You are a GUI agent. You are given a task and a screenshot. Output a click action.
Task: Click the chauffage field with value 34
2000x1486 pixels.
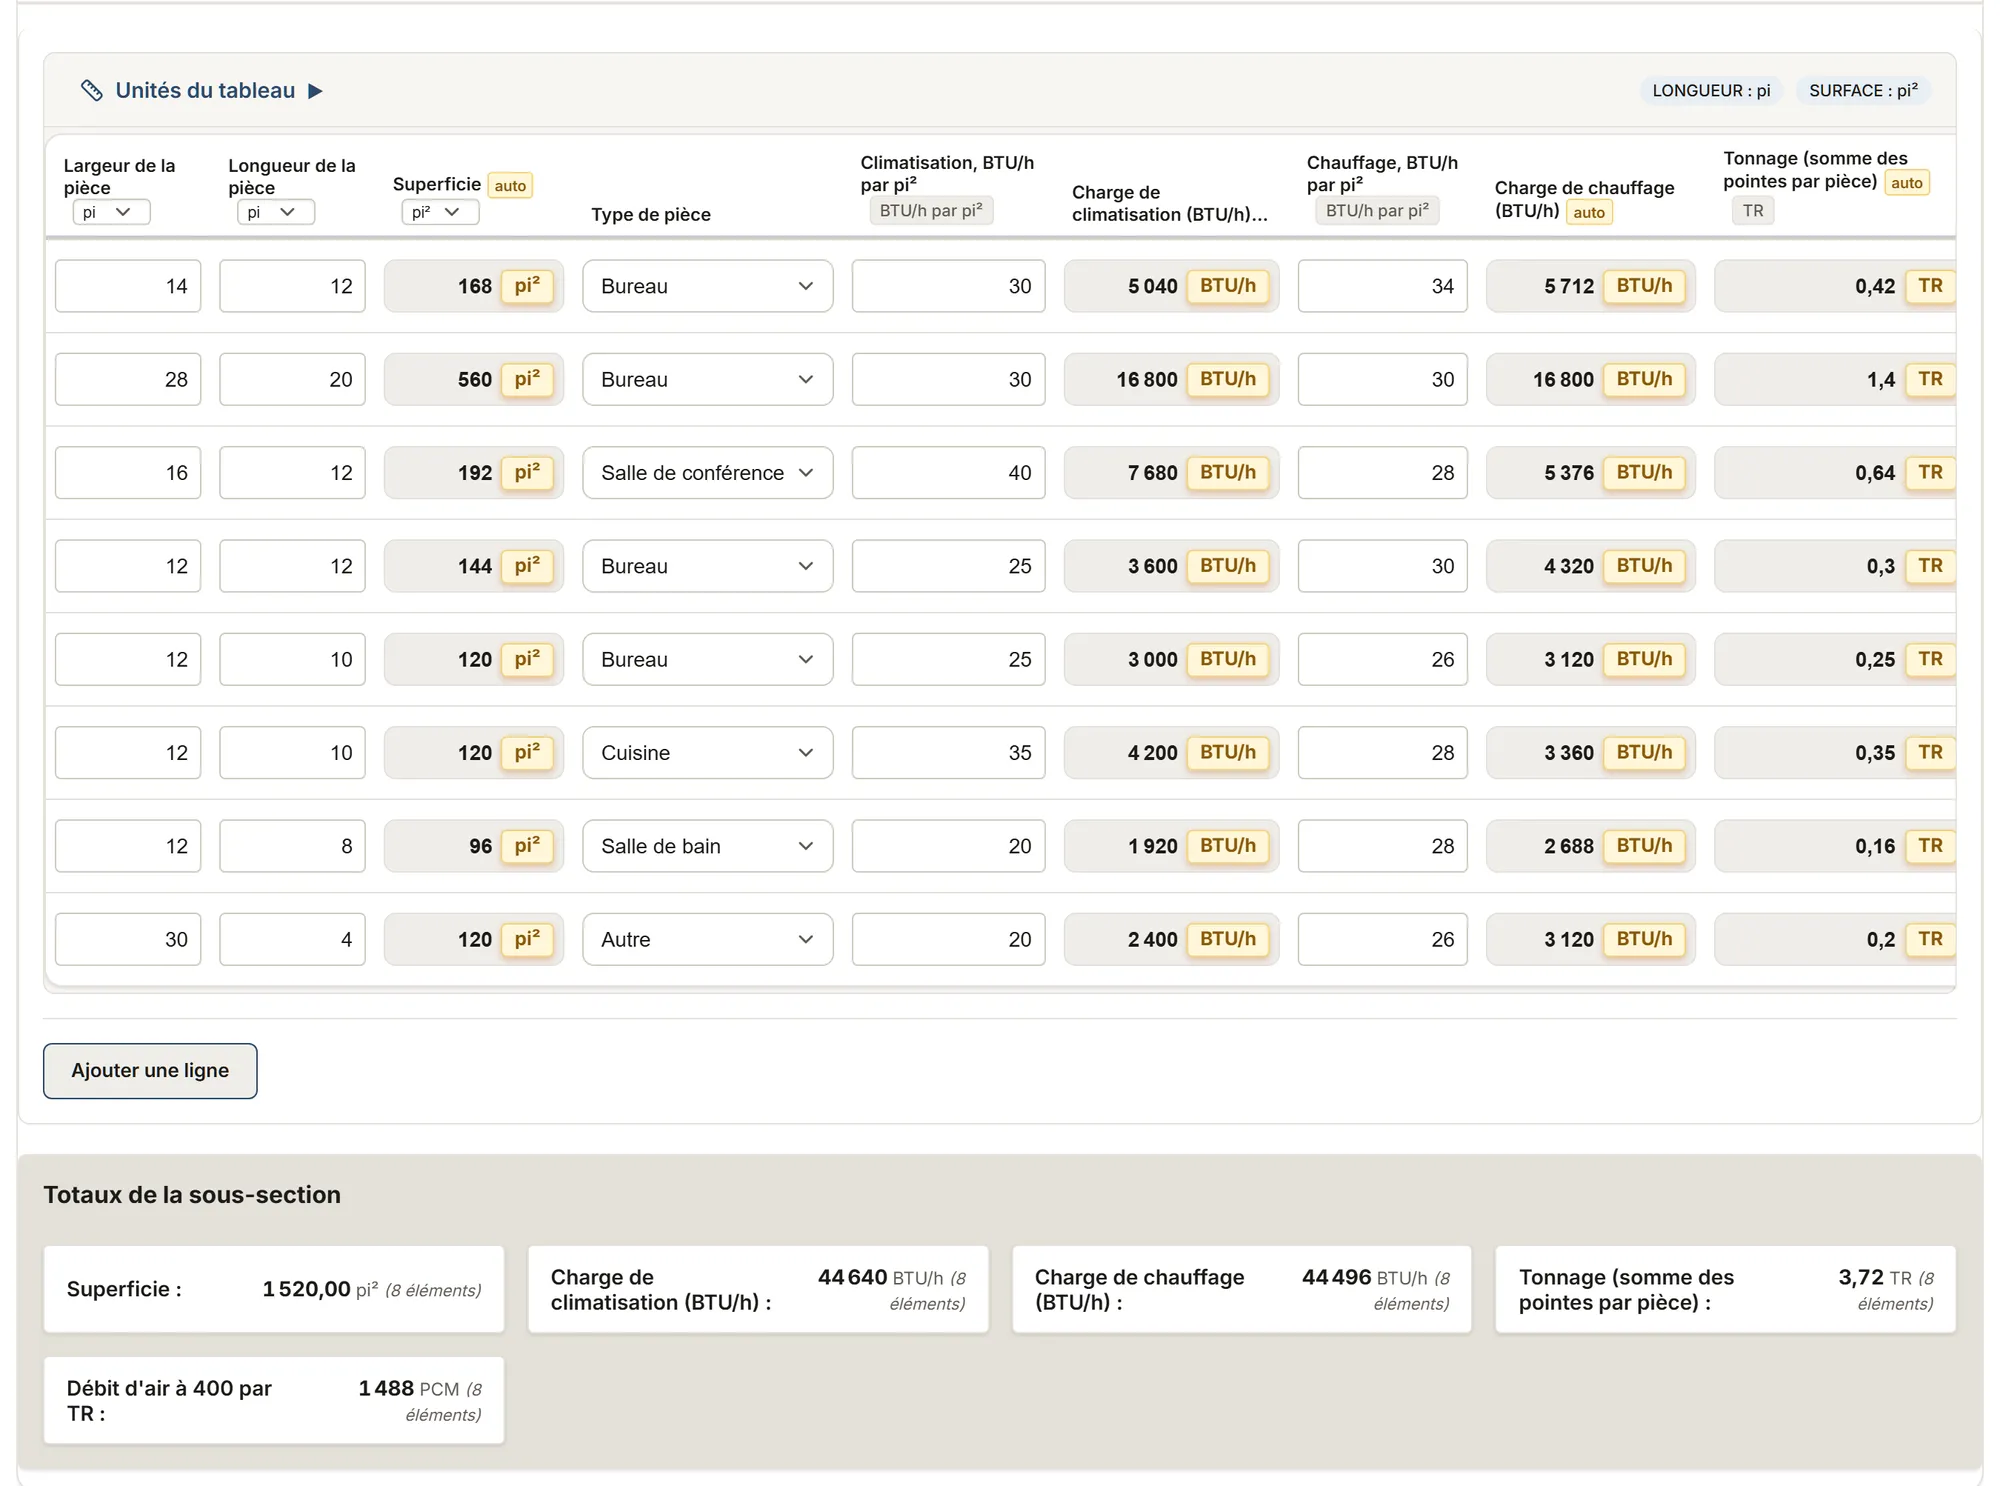point(1382,286)
